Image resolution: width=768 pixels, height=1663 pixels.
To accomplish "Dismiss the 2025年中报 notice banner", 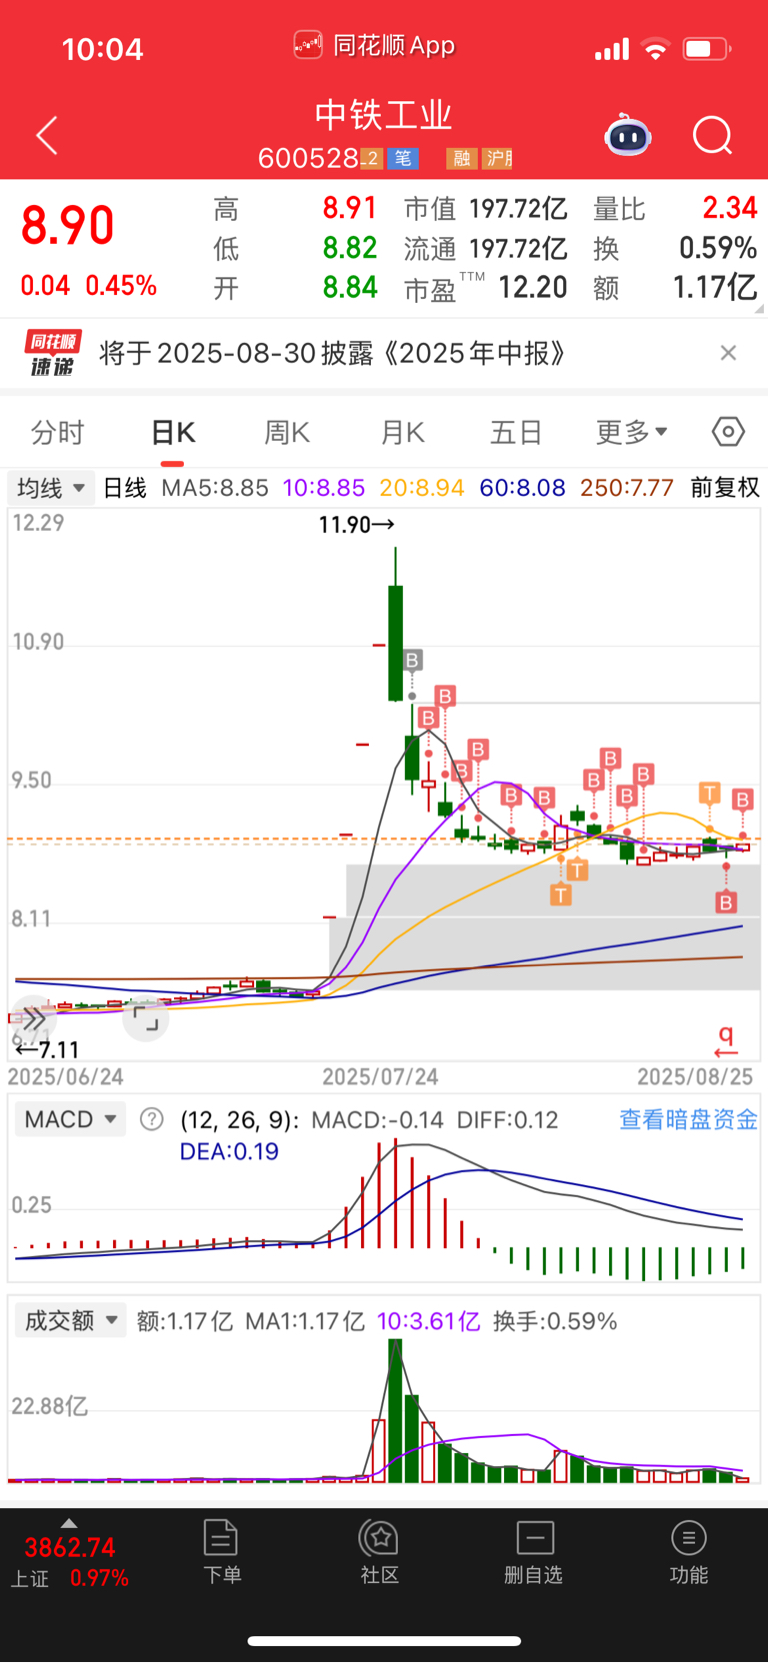I will click(x=728, y=352).
